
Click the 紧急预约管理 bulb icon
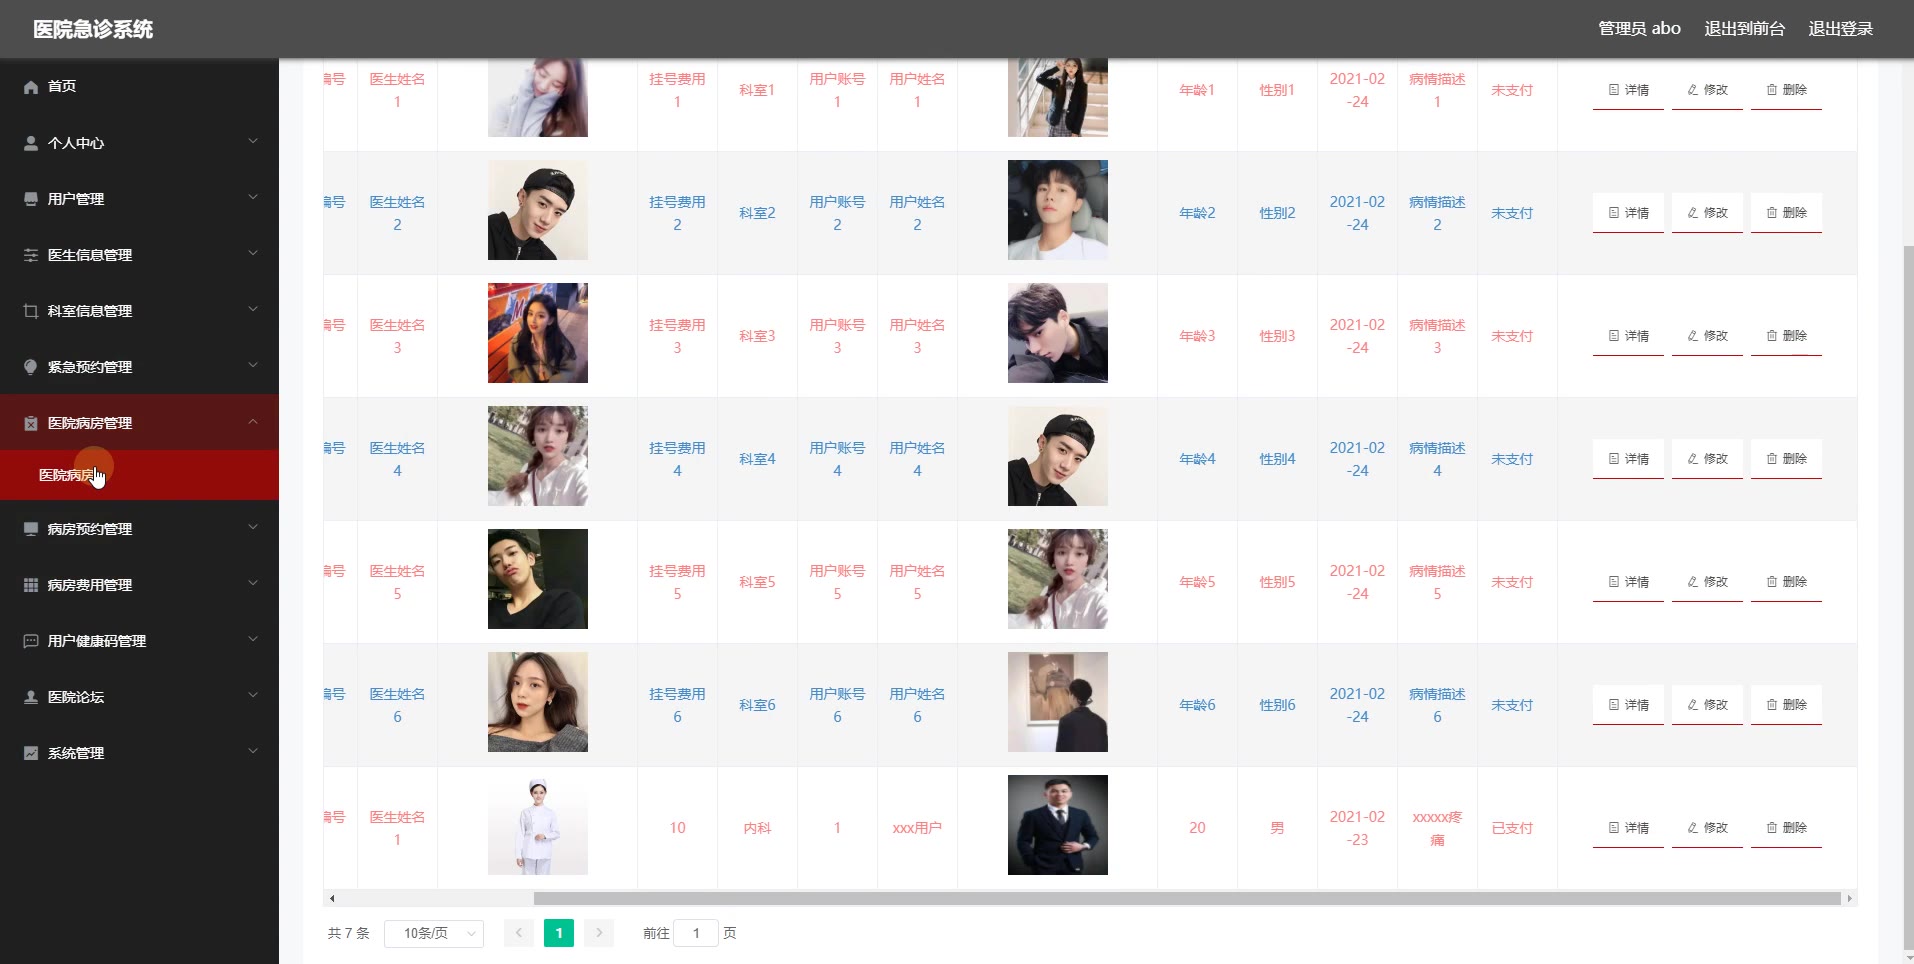[31, 367]
